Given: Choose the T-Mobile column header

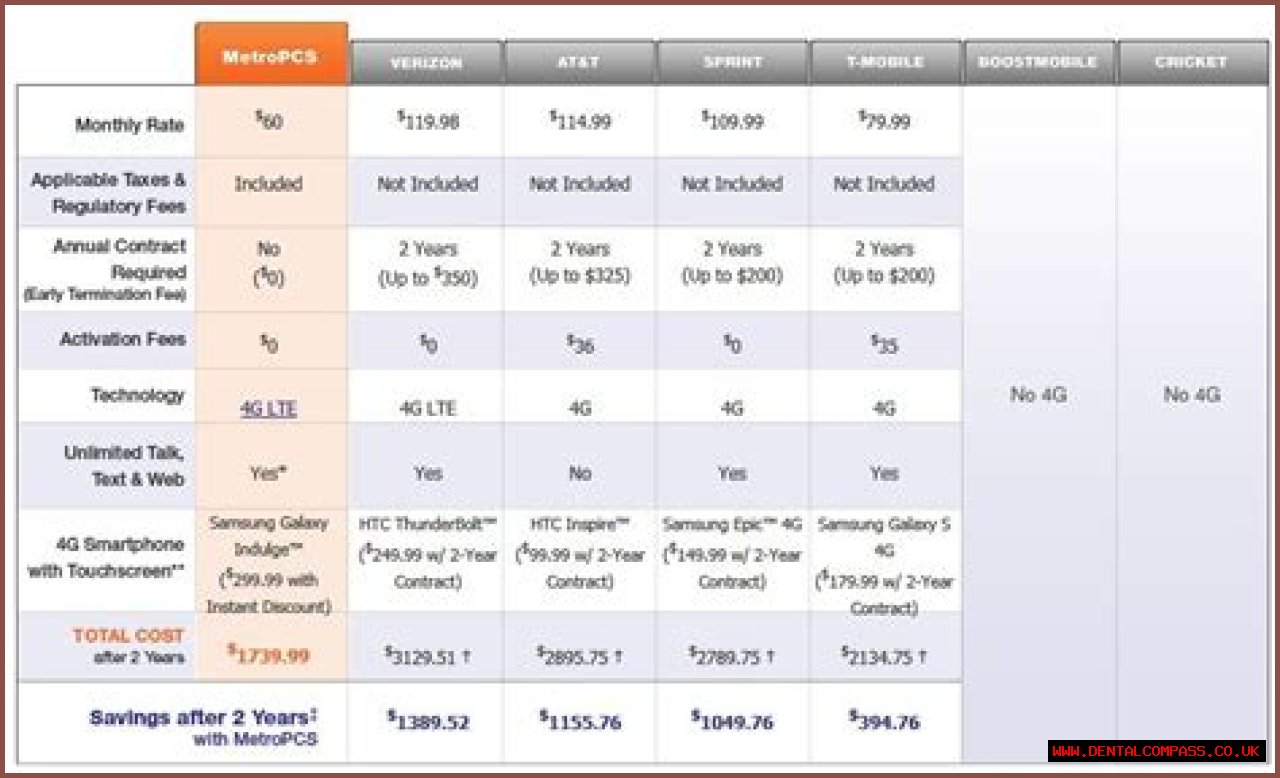Looking at the screenshot, I should click(x=884, y=62).
